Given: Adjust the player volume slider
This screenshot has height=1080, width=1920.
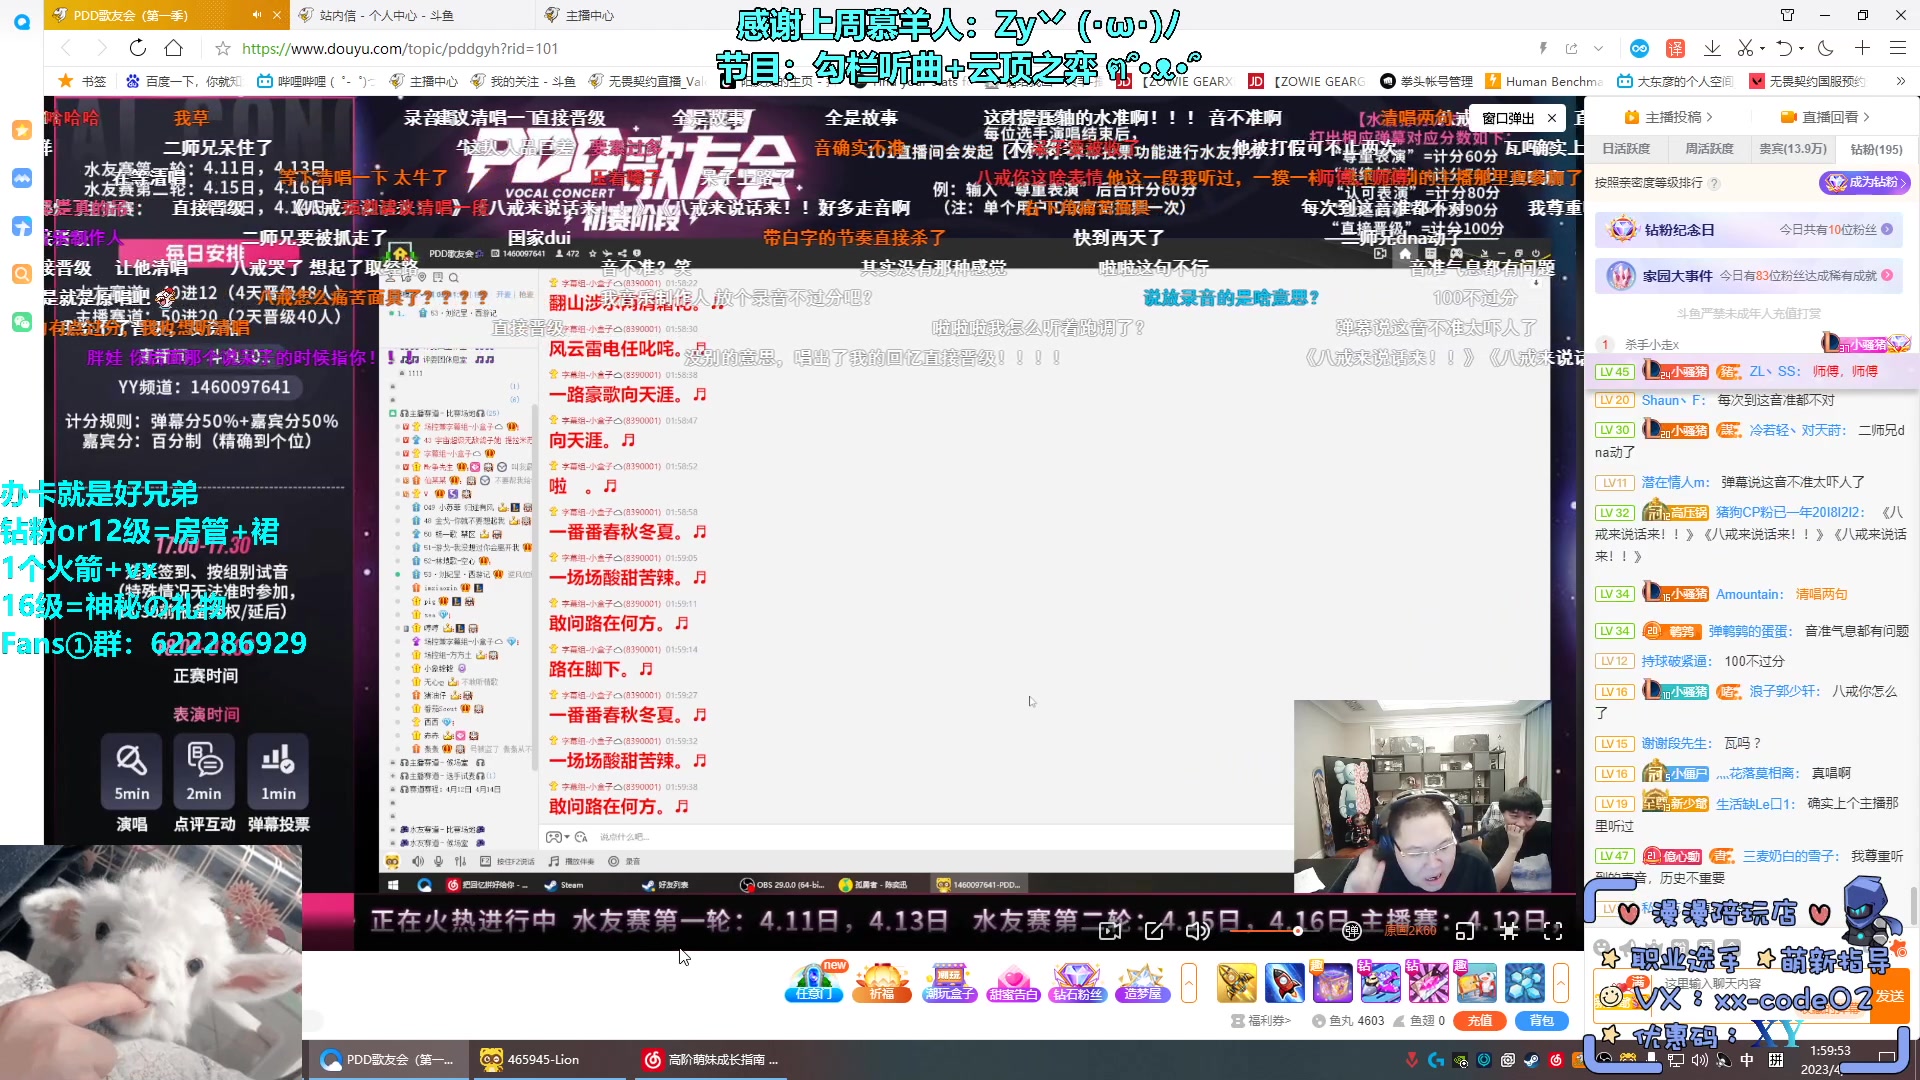Looking at the screenshot, I should click(x=1264, y=932).
